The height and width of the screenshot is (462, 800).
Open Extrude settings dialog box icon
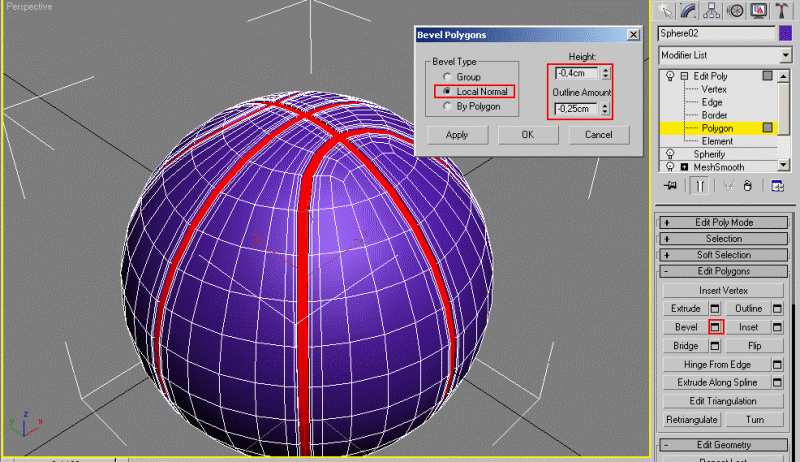(x=715, y=309)
